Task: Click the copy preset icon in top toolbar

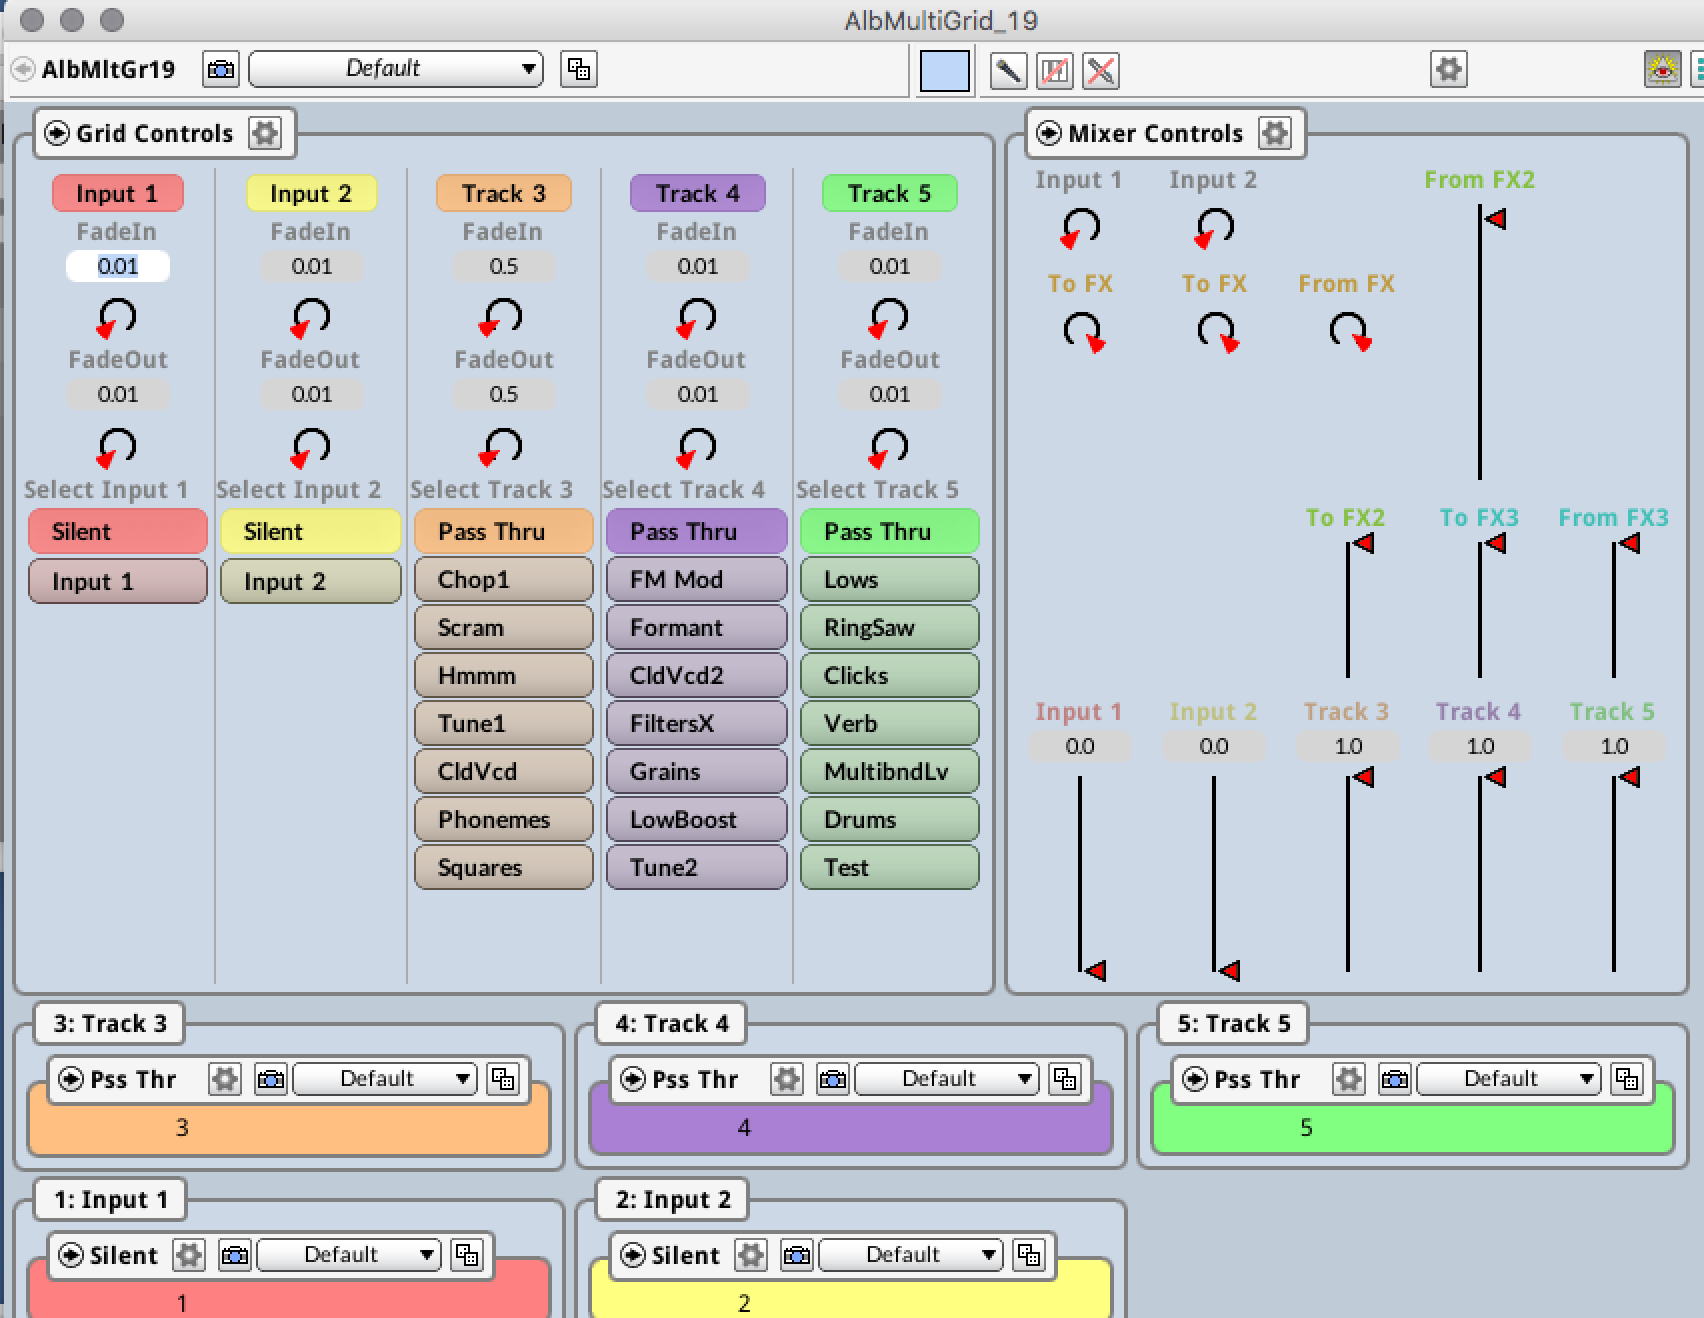Action: [579, 69]
